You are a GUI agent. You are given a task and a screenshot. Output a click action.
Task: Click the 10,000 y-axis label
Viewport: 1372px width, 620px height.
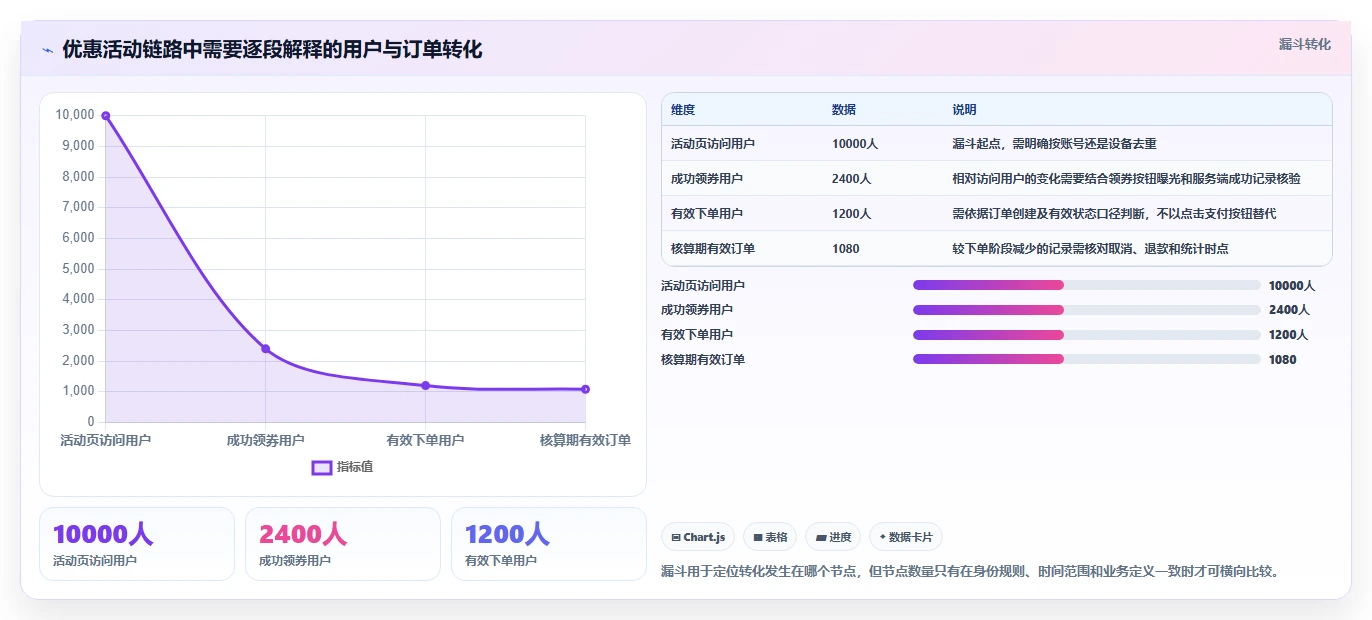[75, 115]
